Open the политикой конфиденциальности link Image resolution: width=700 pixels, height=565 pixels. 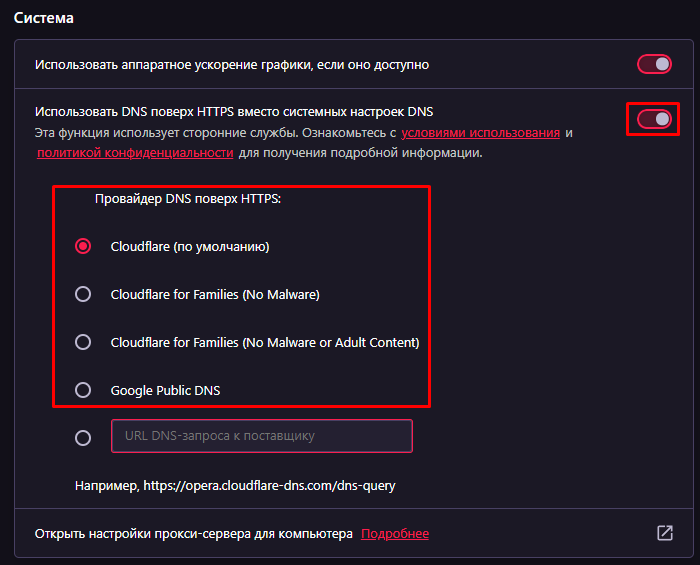(x=135, y=153)
